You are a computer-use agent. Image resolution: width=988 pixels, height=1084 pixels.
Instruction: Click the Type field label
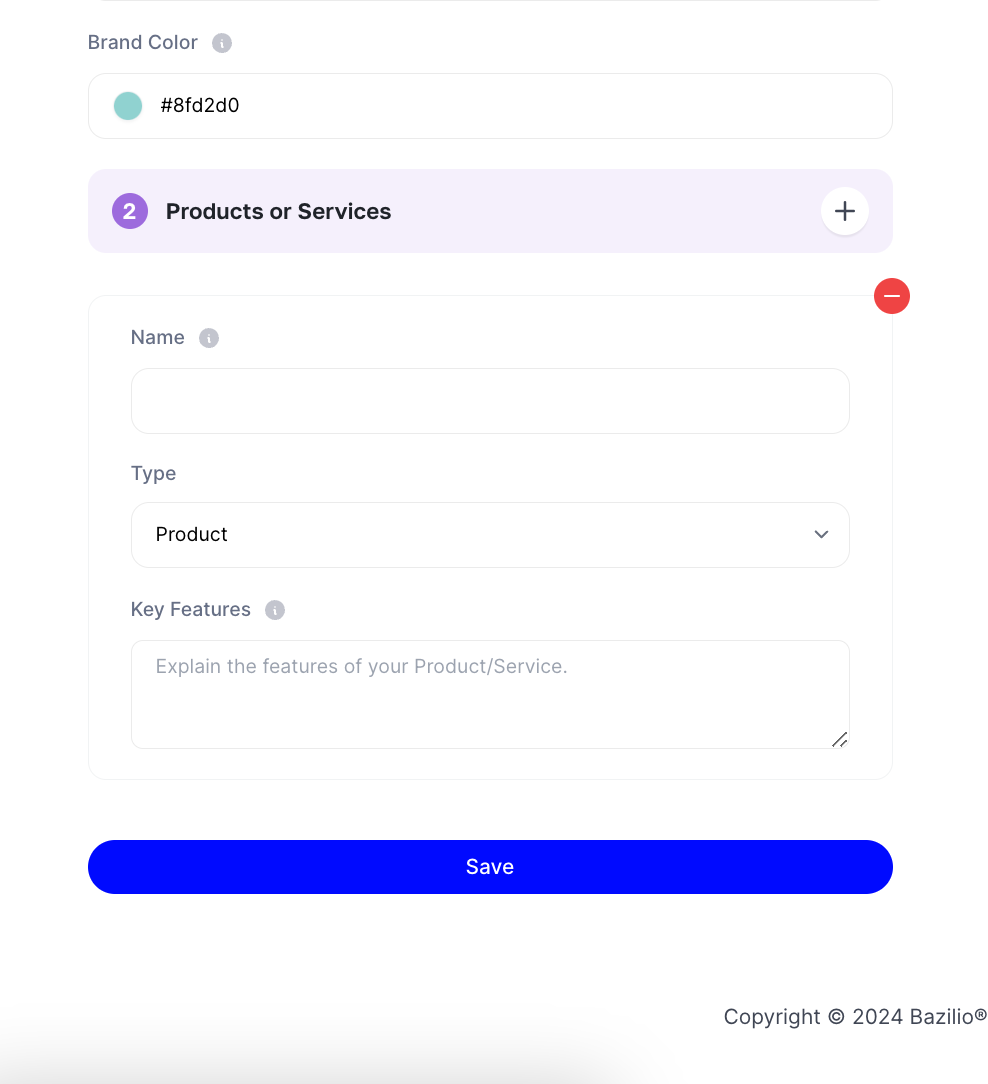point(154,474)
